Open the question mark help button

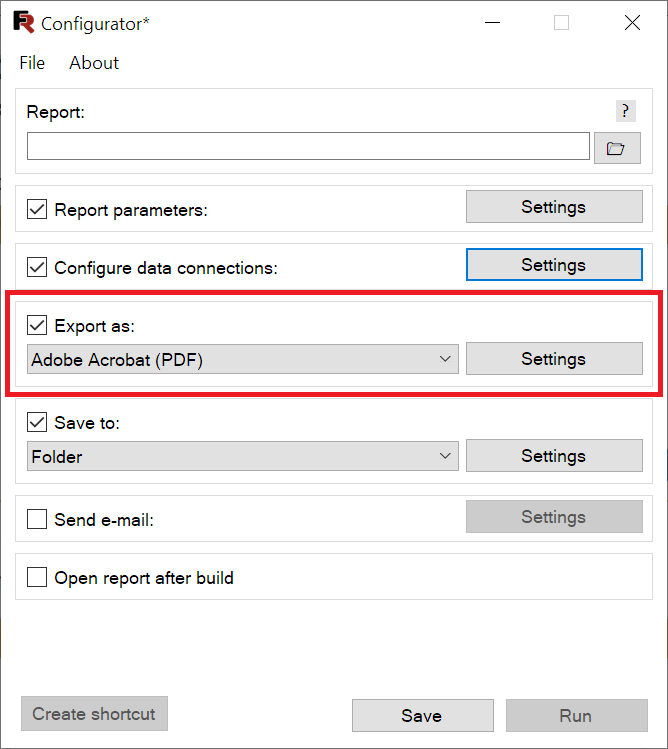click(x=625, y=111)
